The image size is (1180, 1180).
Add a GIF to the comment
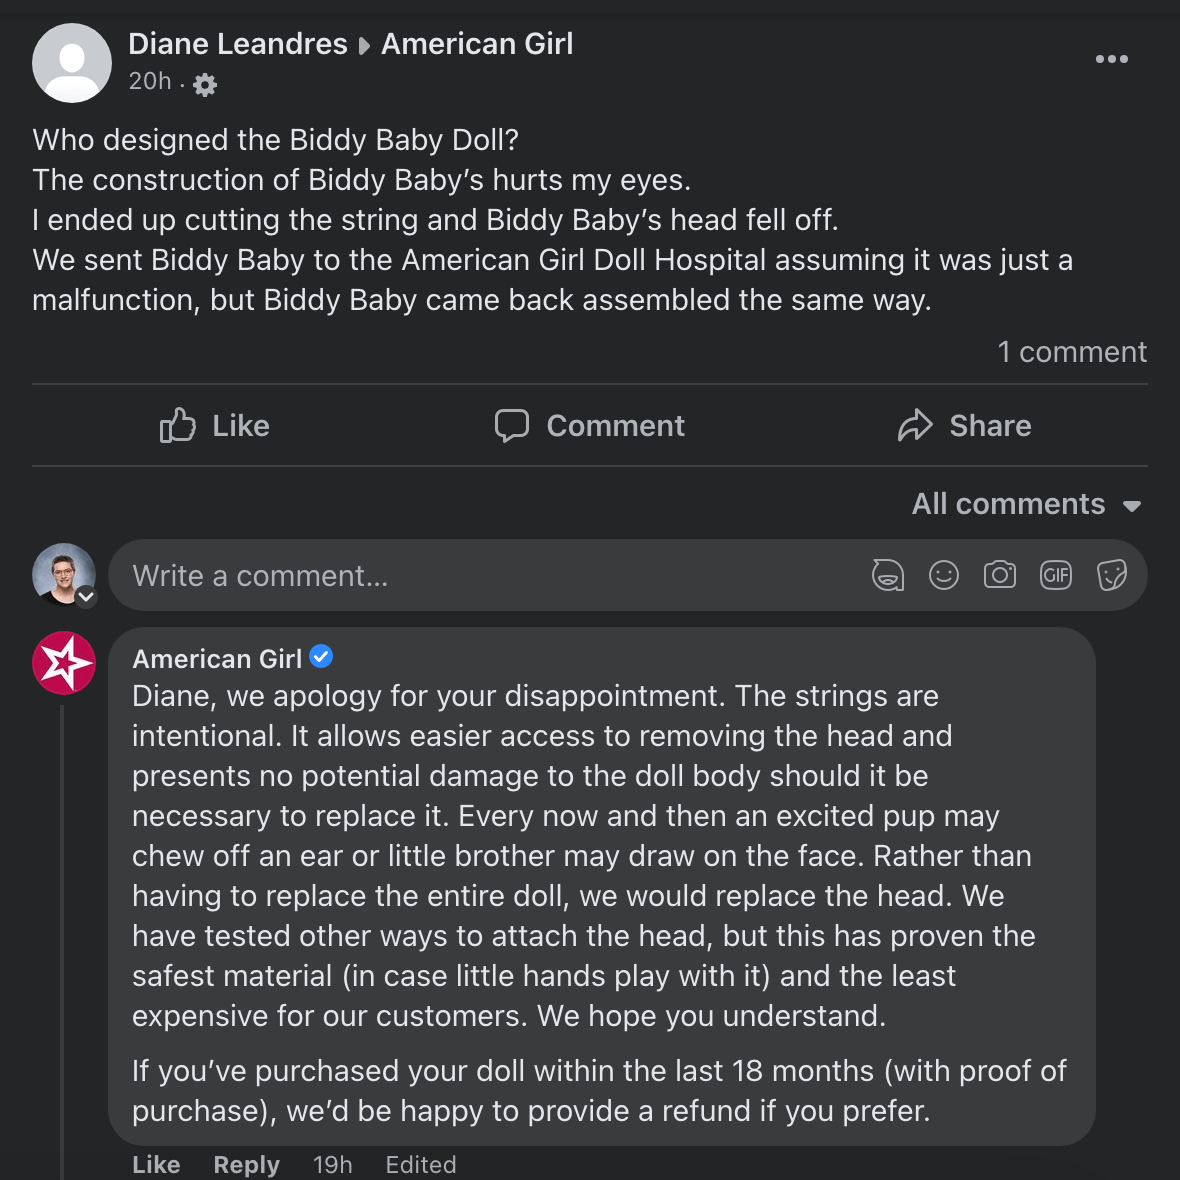pyautogui.click(x=1056, y=575)
